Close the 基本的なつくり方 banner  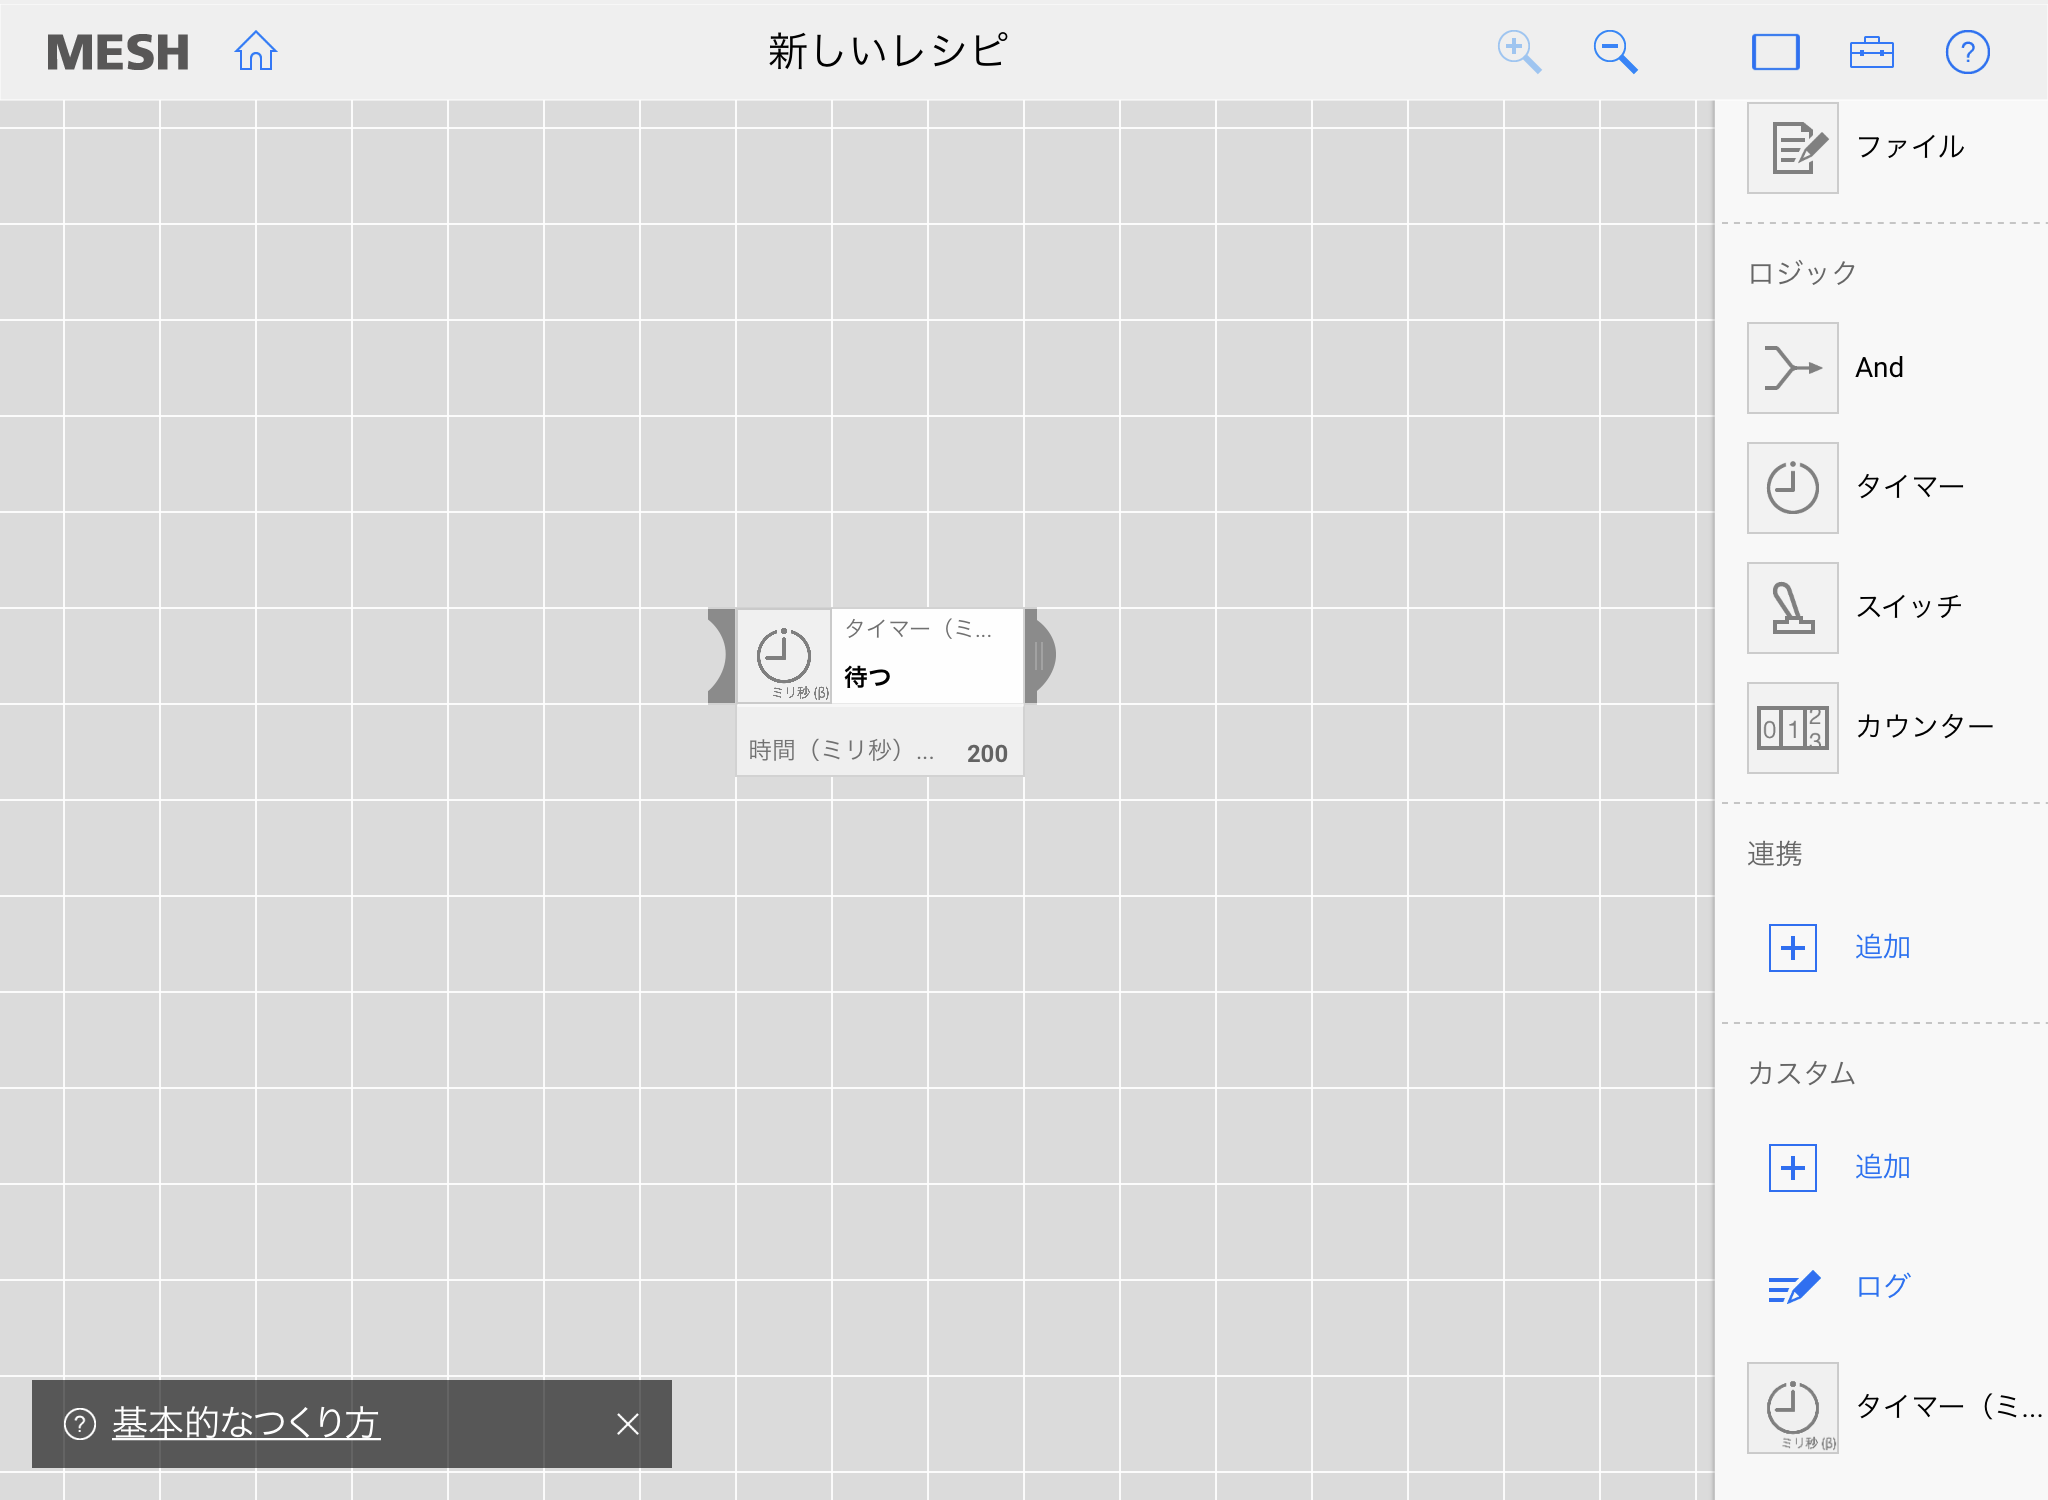tap(628, 1424)
